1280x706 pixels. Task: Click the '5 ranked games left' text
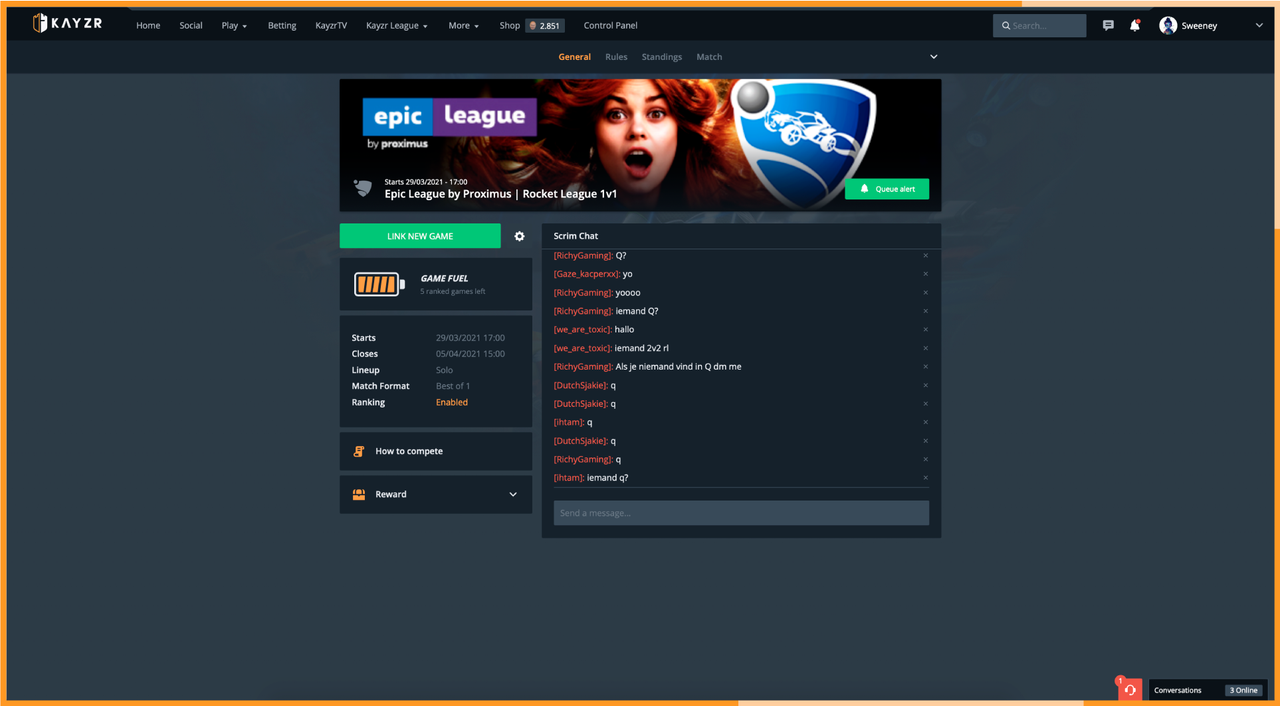coord(453,292)
